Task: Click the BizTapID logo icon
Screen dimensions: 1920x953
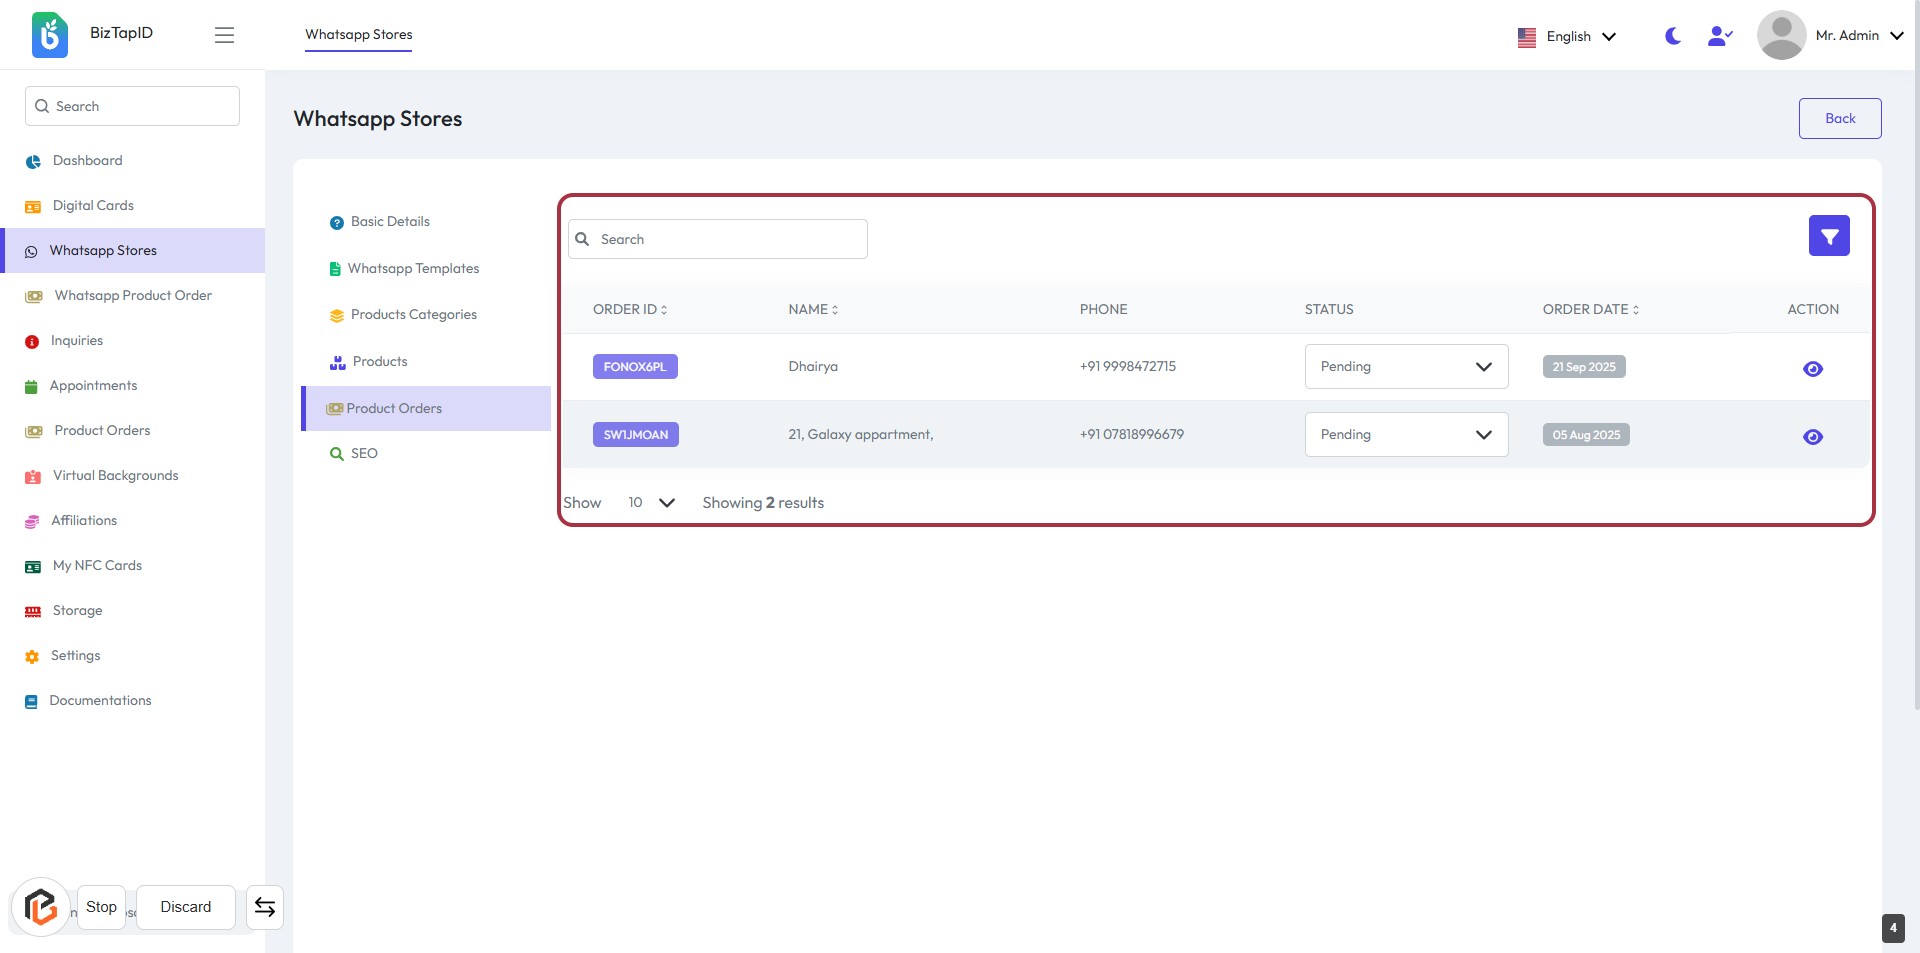Action: click(50, 35)
